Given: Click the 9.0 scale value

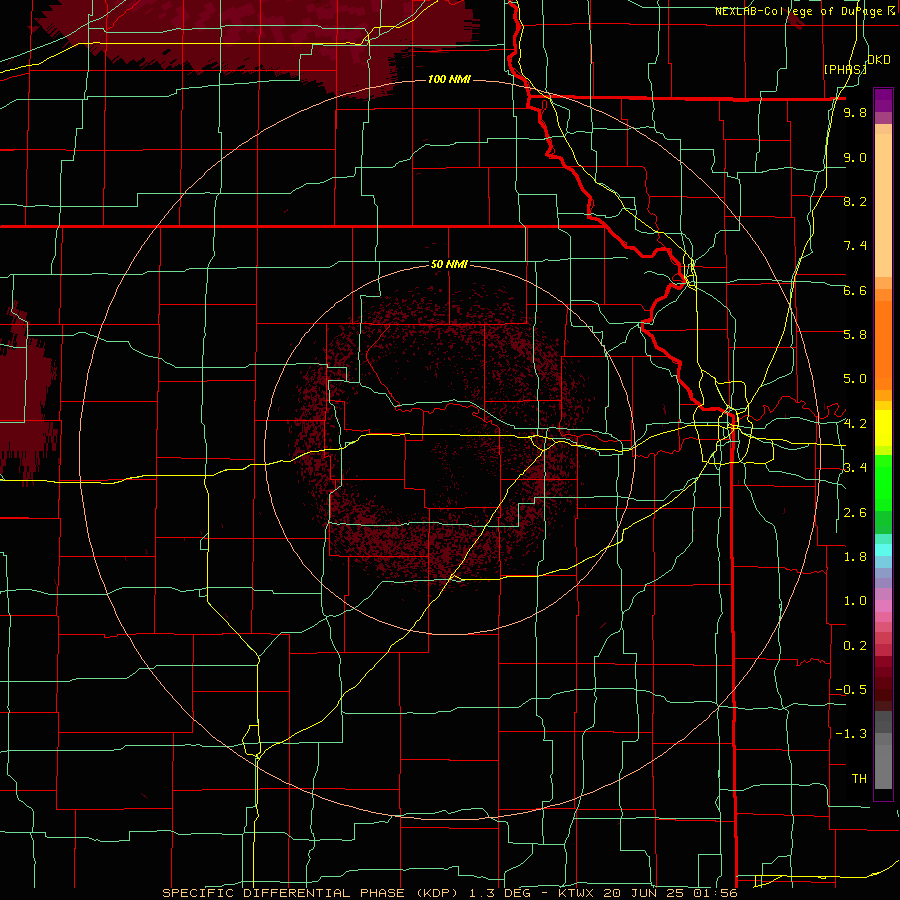Looking at the screenshot, I should [x=855, y=157].
